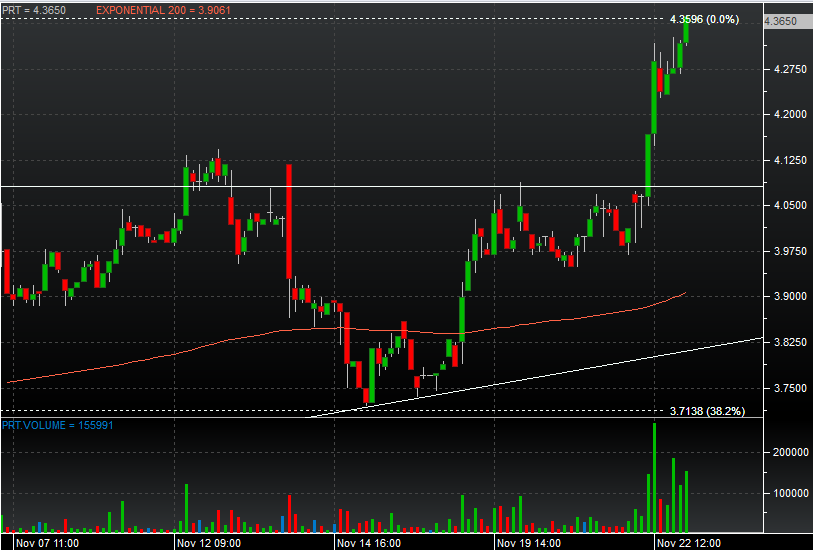Click the 4.2750 price axis label
This screenshot has height=550, width=813.
coord(785,69)
